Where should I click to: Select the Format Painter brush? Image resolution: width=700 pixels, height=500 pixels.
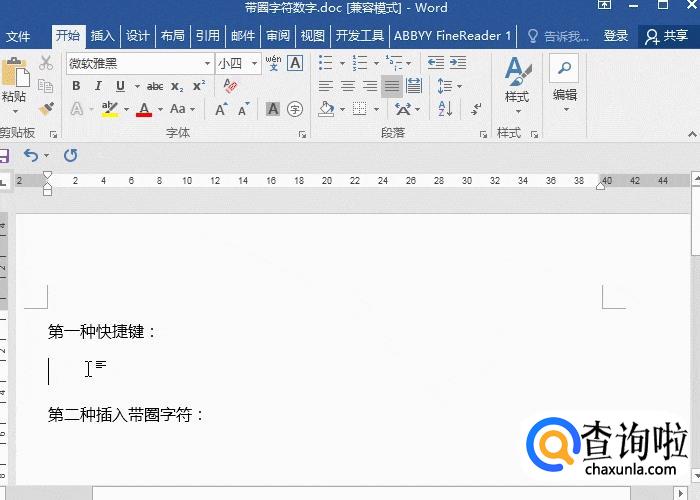tap(46, 108)
